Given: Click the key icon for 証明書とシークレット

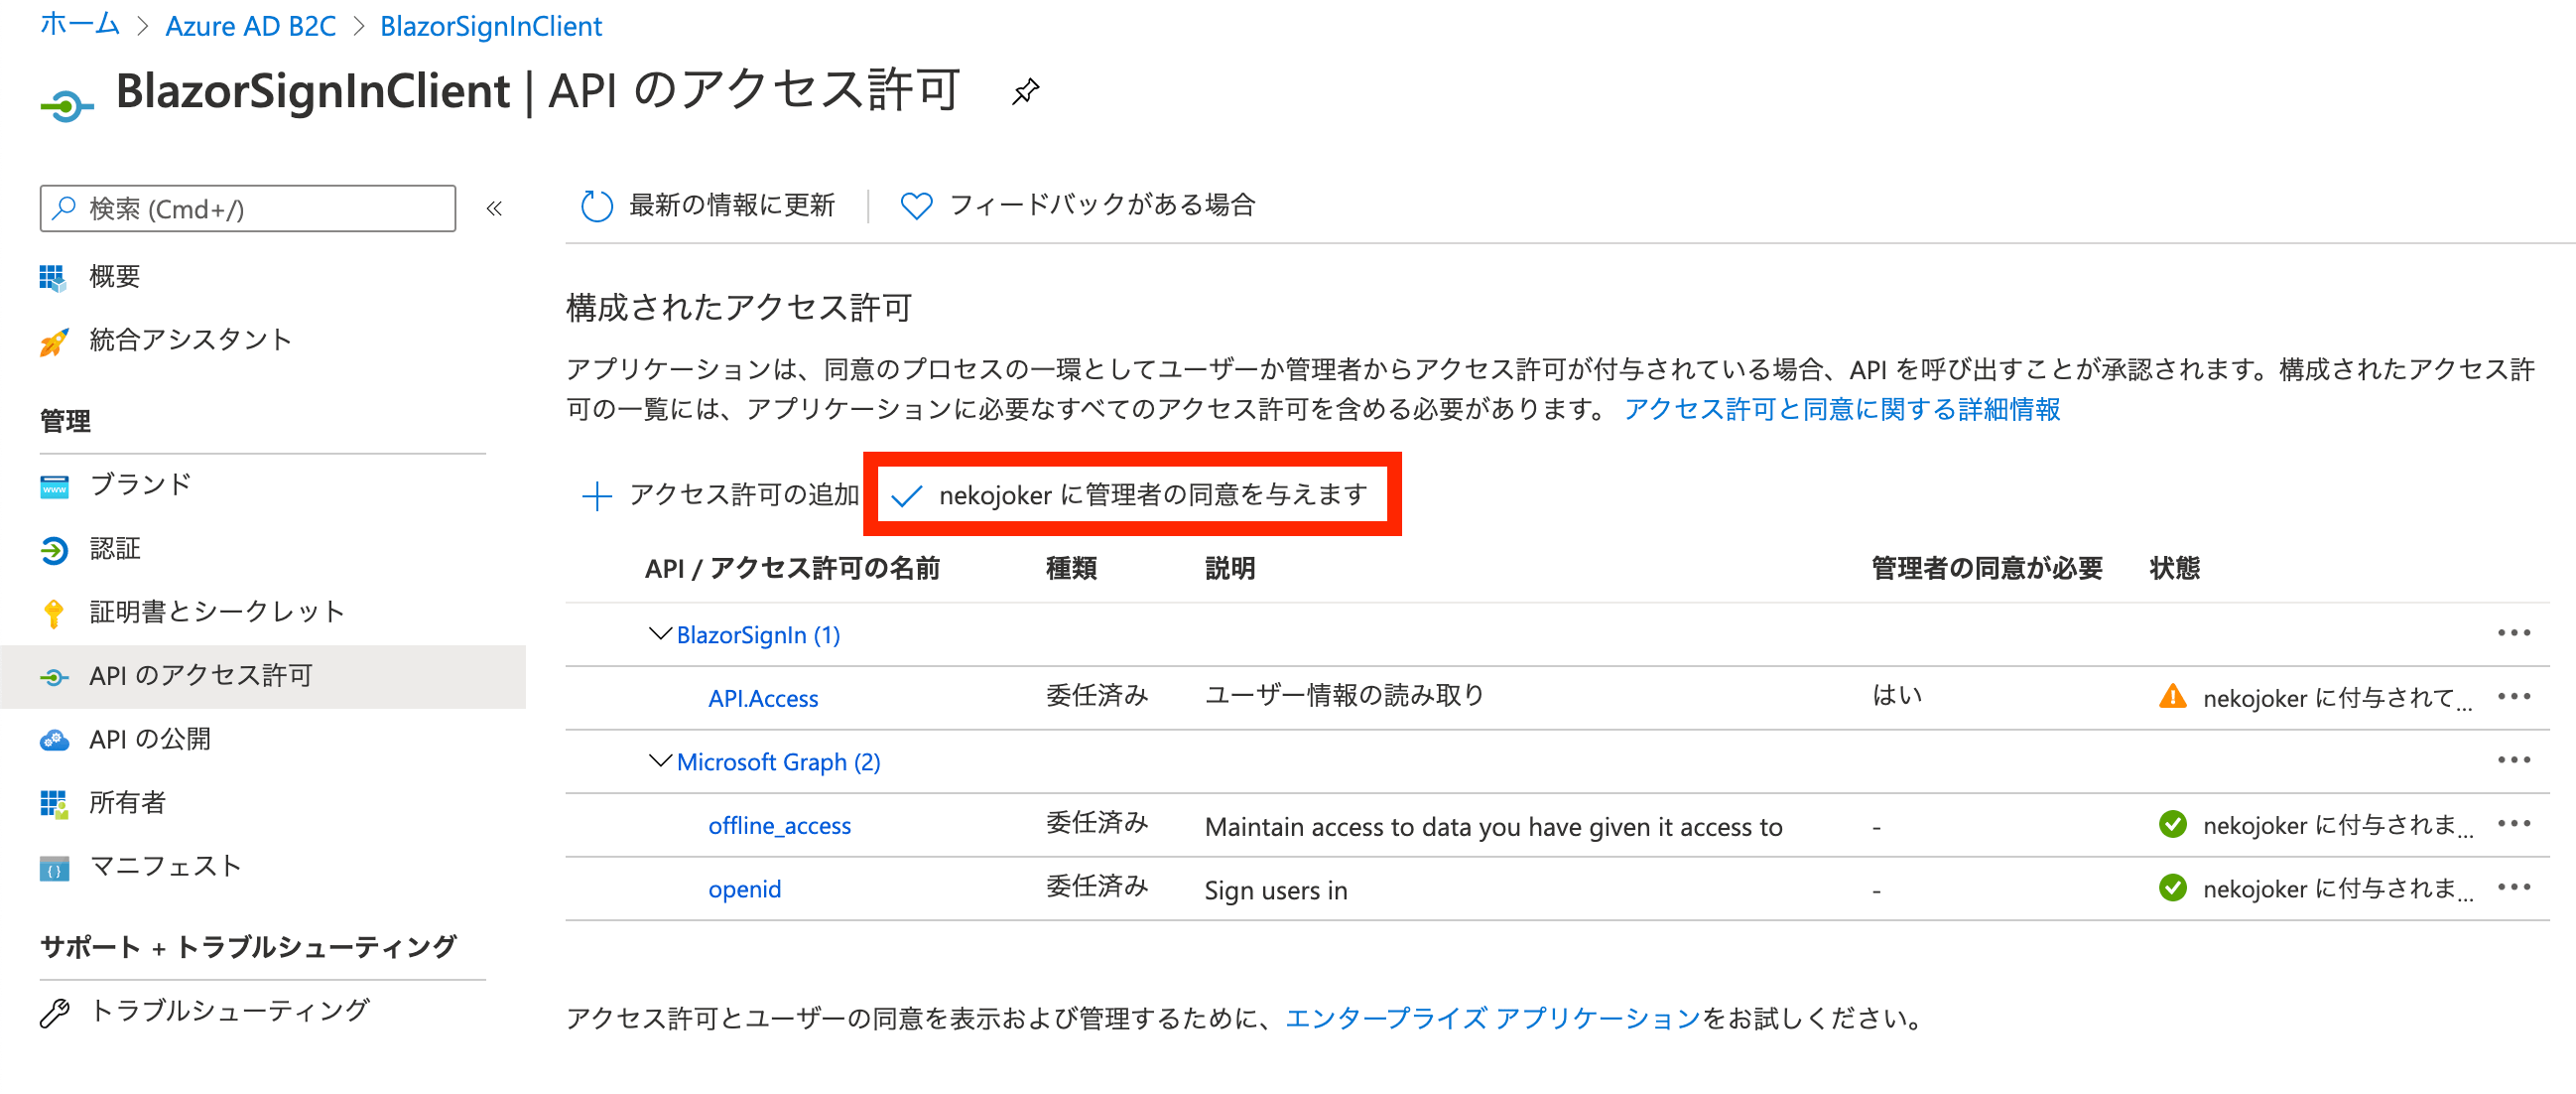Looking at the screenshot, I should pos(54,613).
